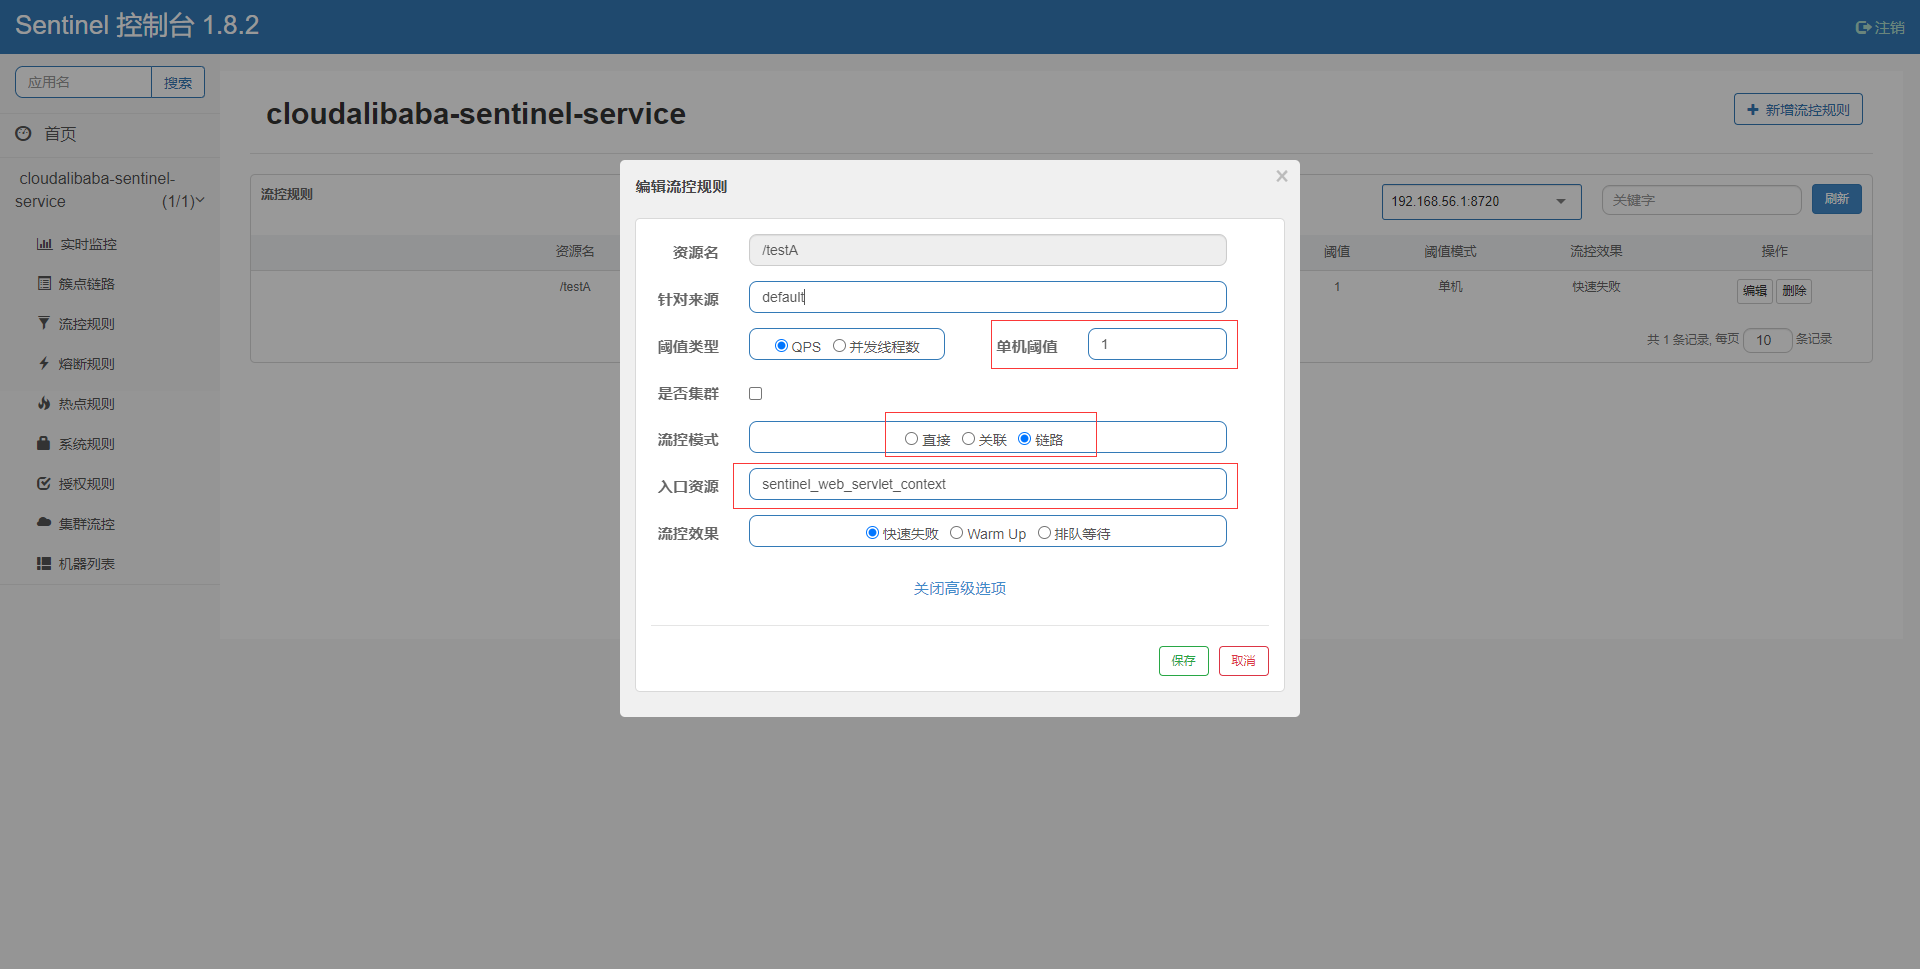Click the filter icon for 流控规则
Image resolution: width=1920 pixels, height=969 pixels.
coord(44,324)
